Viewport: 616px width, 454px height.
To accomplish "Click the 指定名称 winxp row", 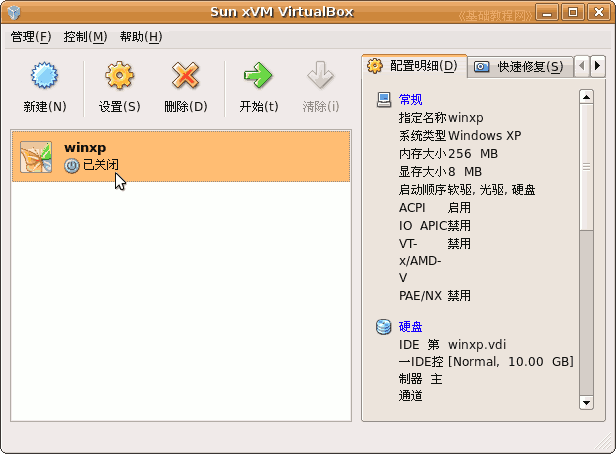I will 441,118.
